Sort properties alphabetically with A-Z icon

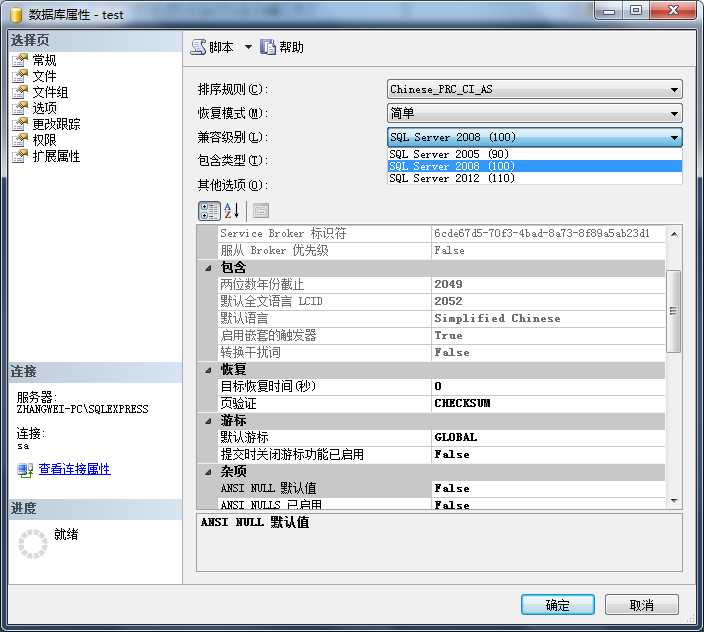pos(232,211)
